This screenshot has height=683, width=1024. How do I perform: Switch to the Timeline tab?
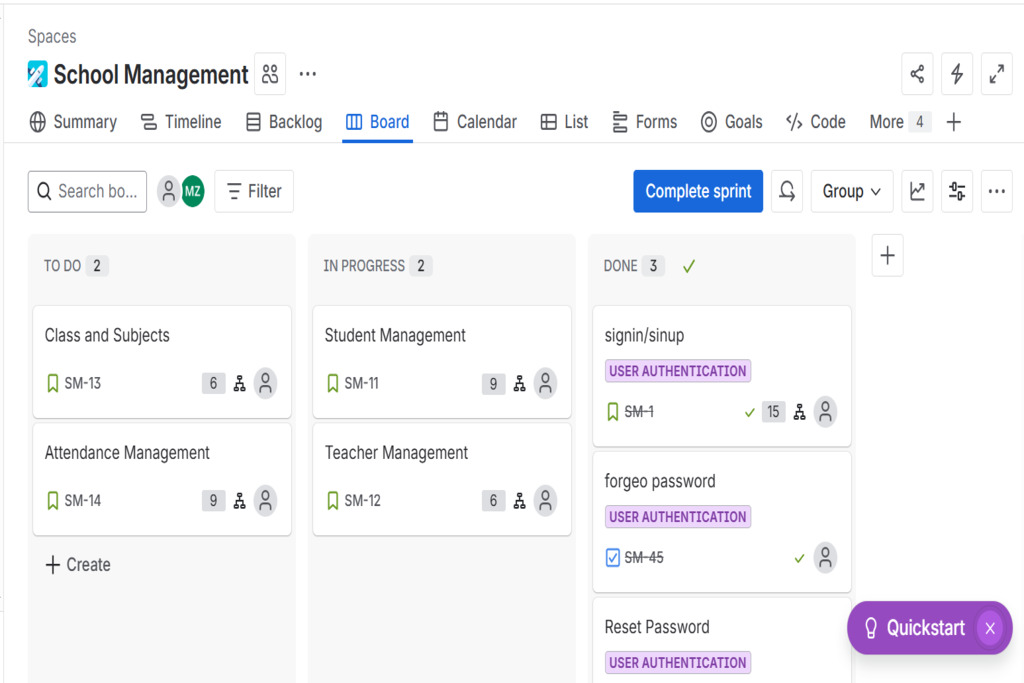click(x=181, y=122)
